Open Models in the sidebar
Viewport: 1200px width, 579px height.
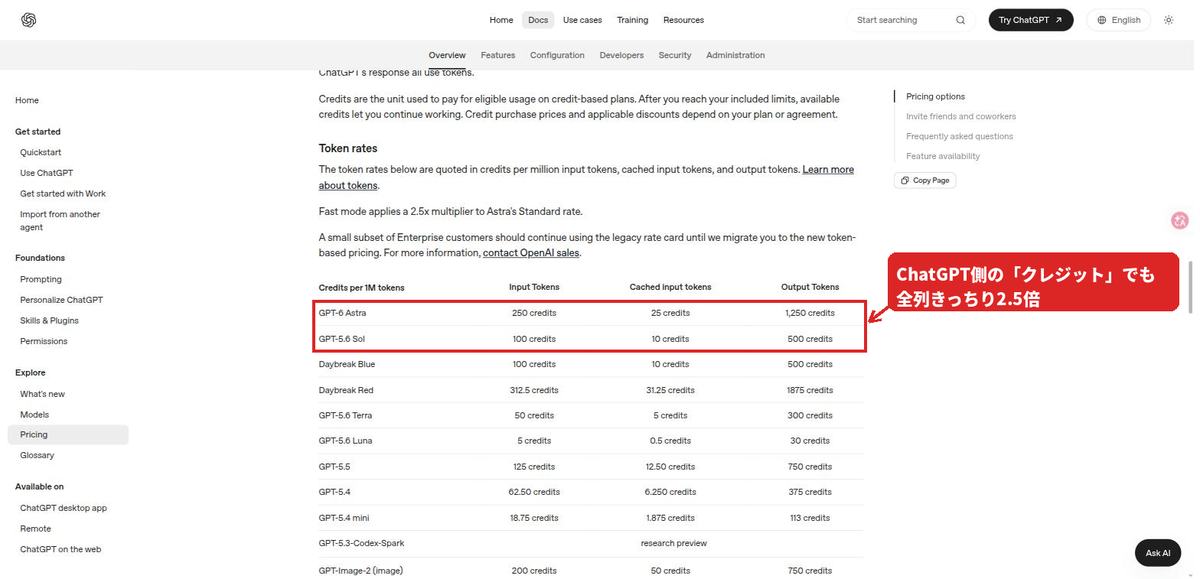click(34, 414)
